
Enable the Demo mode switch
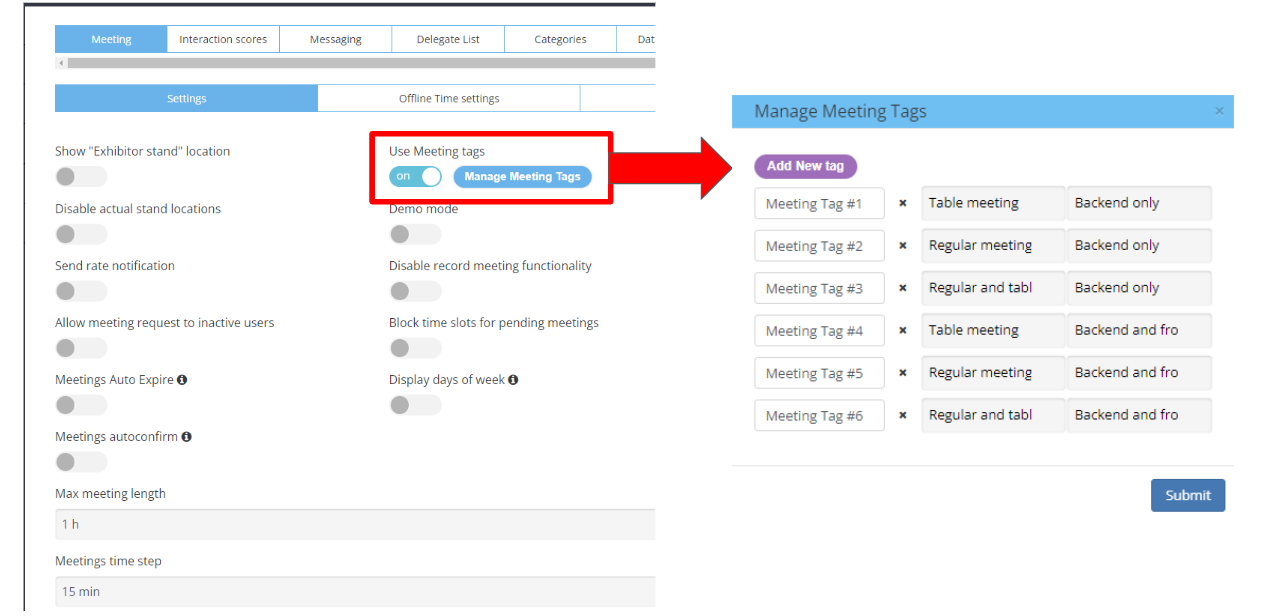point(415,234)
